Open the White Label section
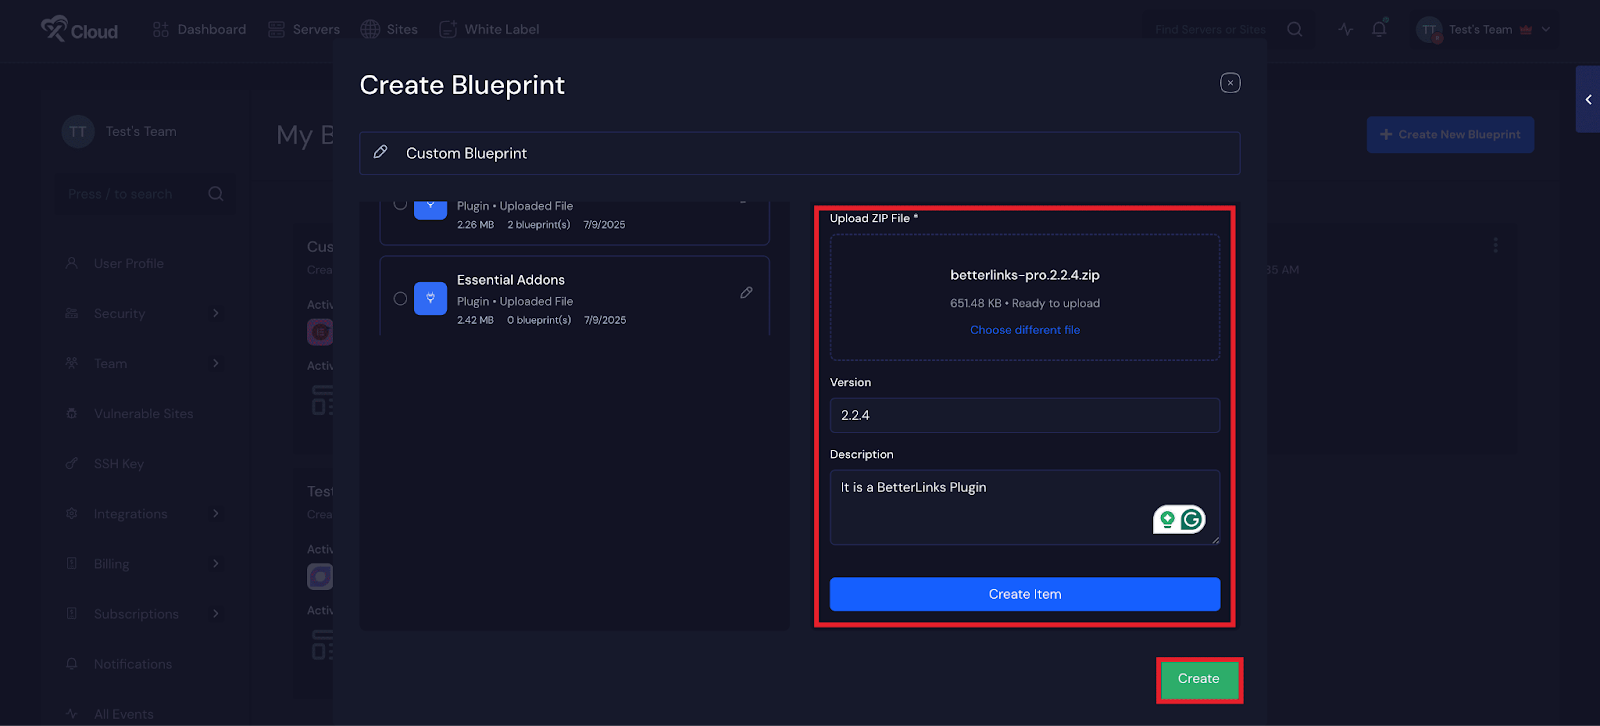Screen dimensions: 1600x726 [489, 29]
